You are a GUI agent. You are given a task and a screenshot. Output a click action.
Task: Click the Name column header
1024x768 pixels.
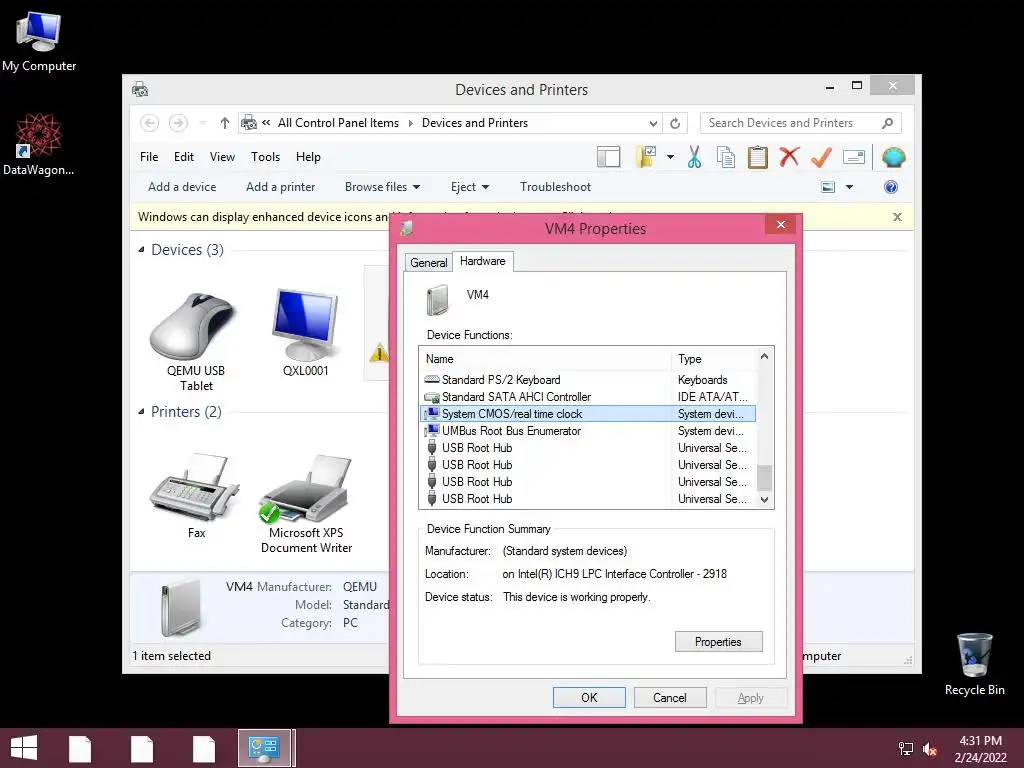(x=545, y=359)
